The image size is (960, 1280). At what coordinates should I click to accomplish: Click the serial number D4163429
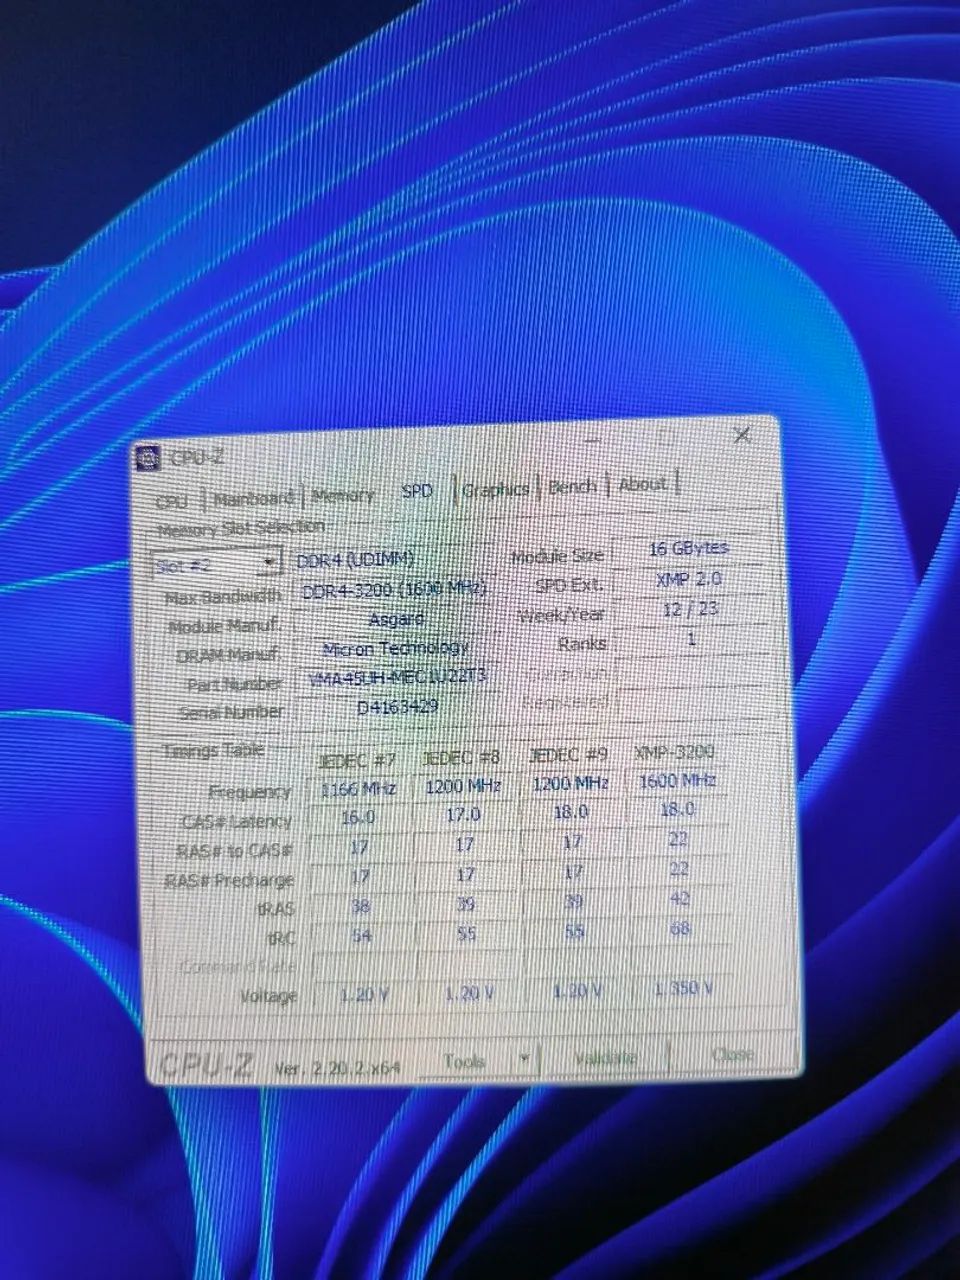(x=398, y=706)
